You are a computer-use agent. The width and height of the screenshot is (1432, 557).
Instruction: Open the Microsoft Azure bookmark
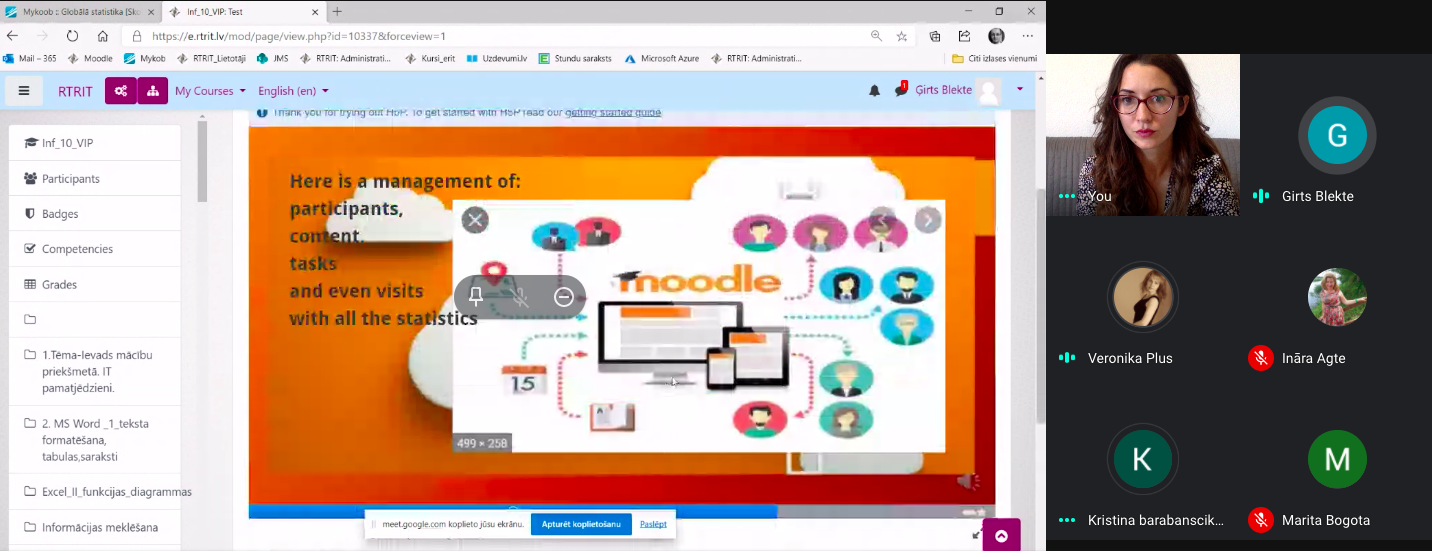pyautogui.click(x=662, y=58)
